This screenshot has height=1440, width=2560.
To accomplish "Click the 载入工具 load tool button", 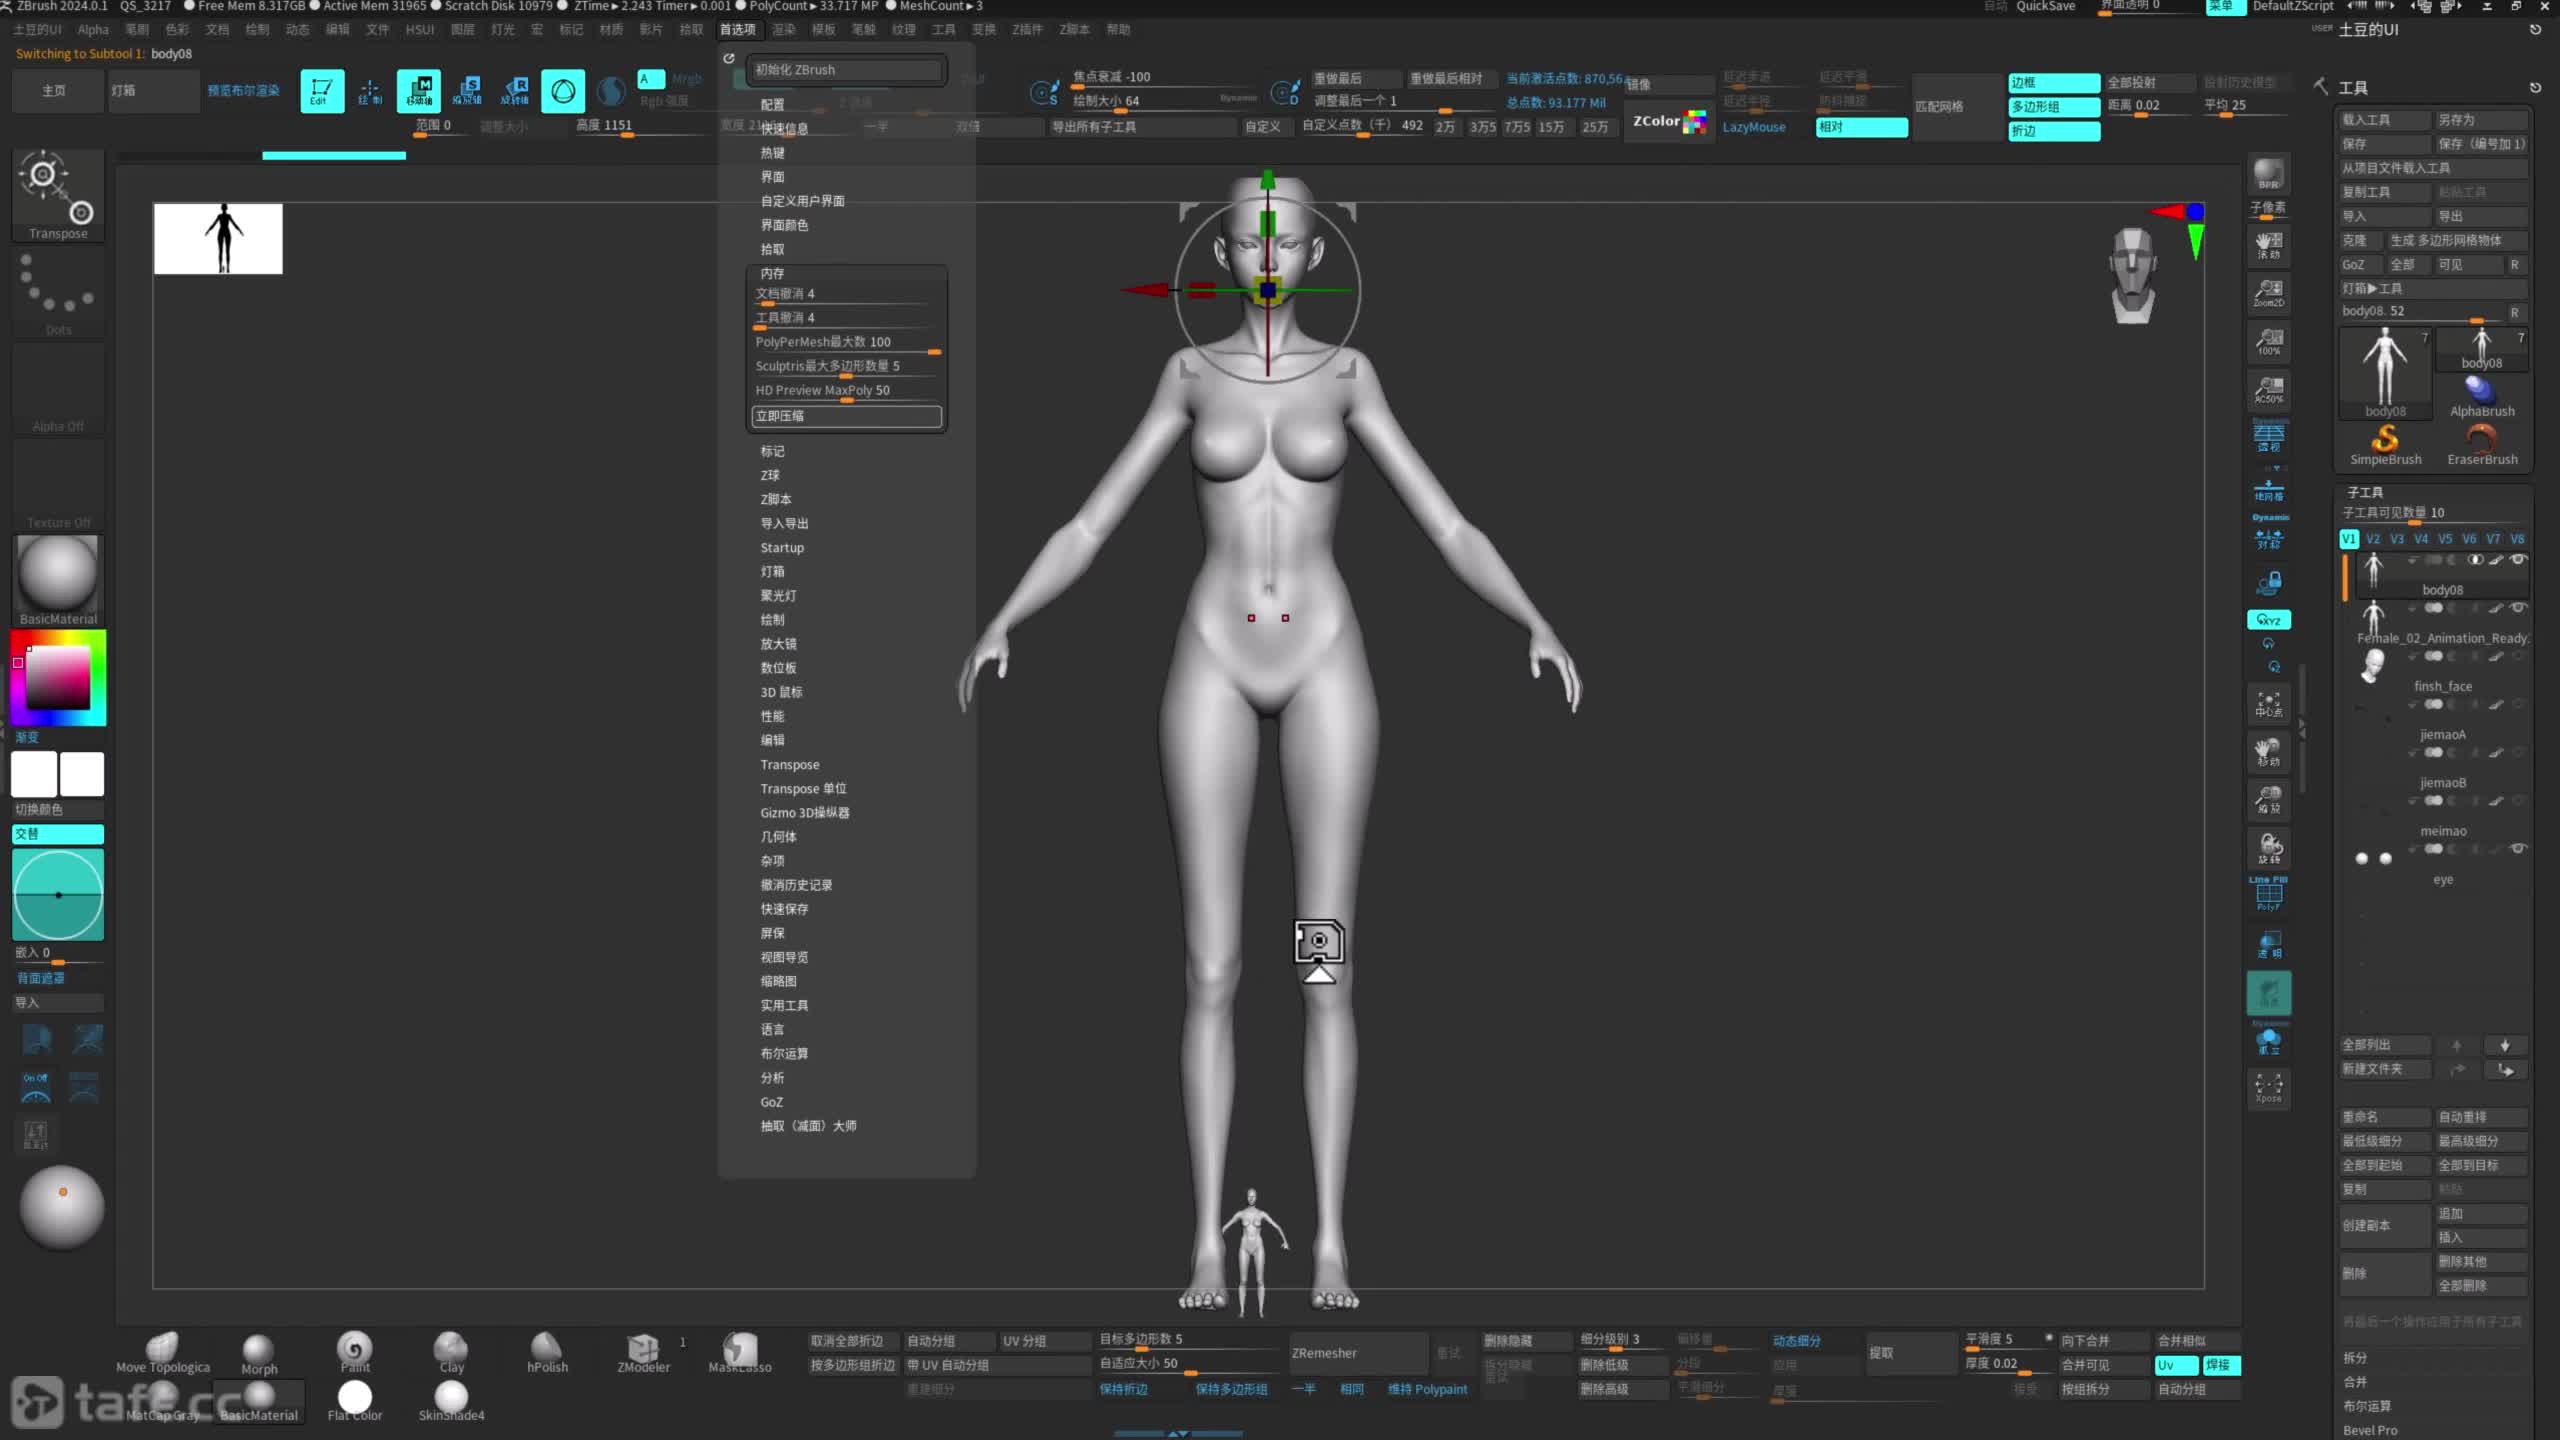I will coord(2385,120).
